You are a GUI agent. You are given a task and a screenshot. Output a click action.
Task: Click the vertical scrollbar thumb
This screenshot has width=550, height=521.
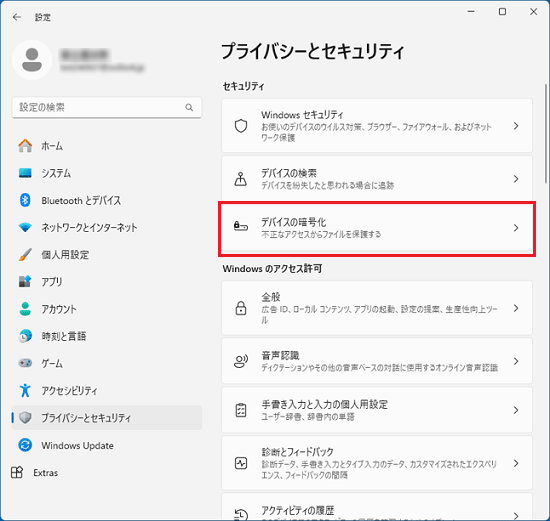click(546, 133)
